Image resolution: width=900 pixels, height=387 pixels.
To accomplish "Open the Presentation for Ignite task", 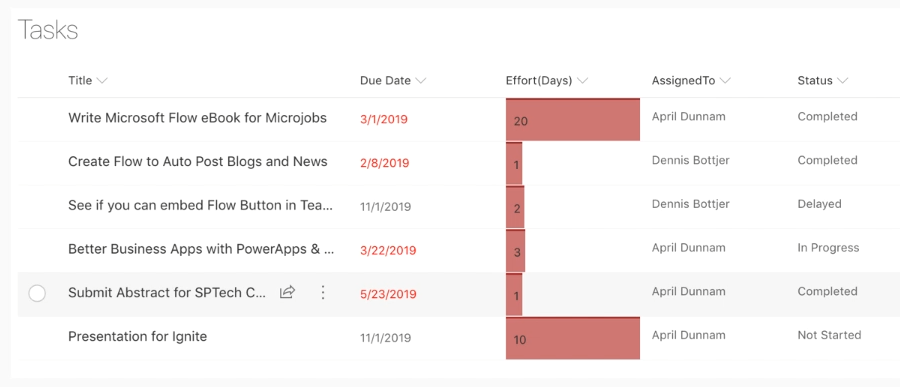I will (x=138, y=336).
